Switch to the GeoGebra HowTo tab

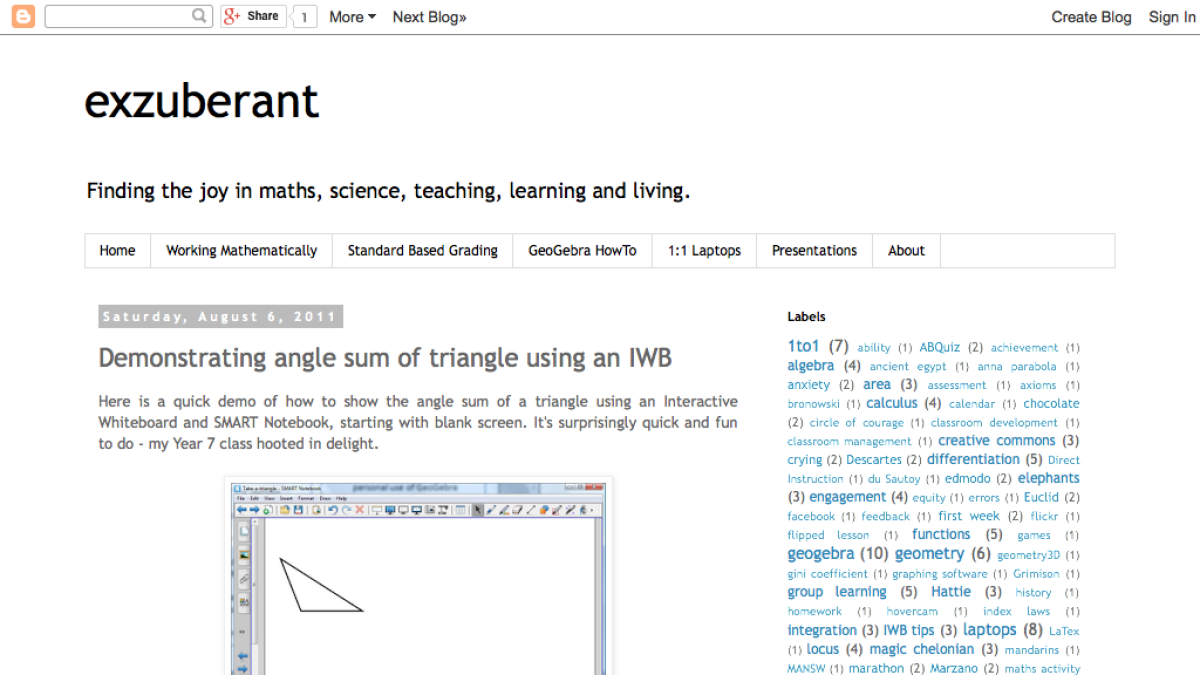point(582,250)
